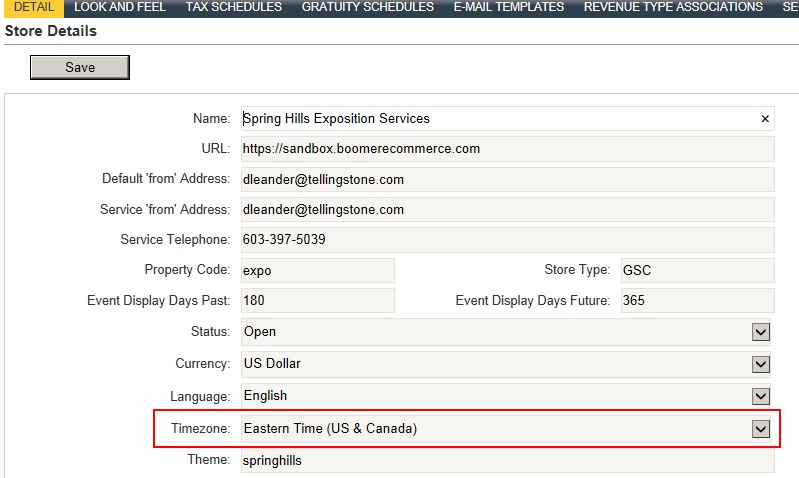Click the Service Telephone field

[507, 240]
